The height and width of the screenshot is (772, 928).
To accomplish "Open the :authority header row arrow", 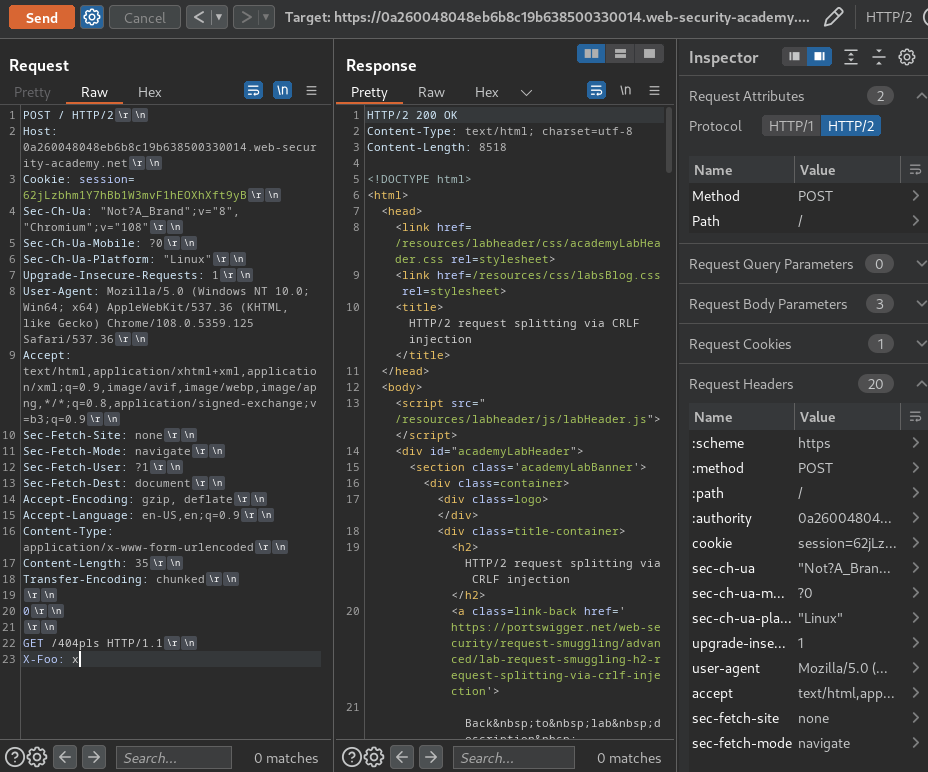I will [x=915, y=518].
